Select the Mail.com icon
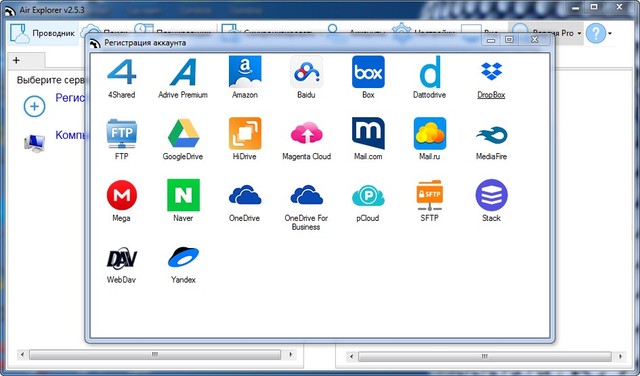Screen dimensions: 640x376 368,133
